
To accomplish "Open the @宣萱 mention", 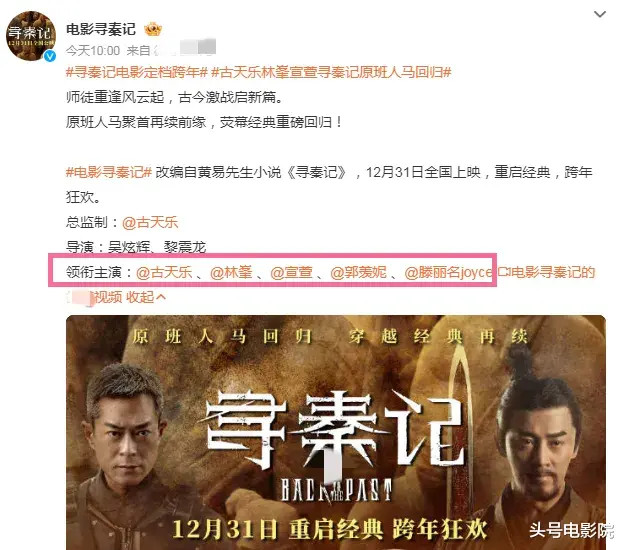I will pyautogui.click(x=291, y=272).
